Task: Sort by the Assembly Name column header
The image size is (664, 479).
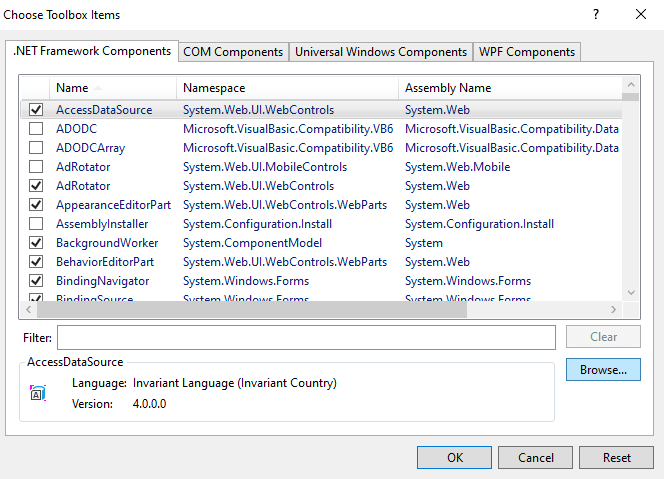Action: click(x=510, y=88)
